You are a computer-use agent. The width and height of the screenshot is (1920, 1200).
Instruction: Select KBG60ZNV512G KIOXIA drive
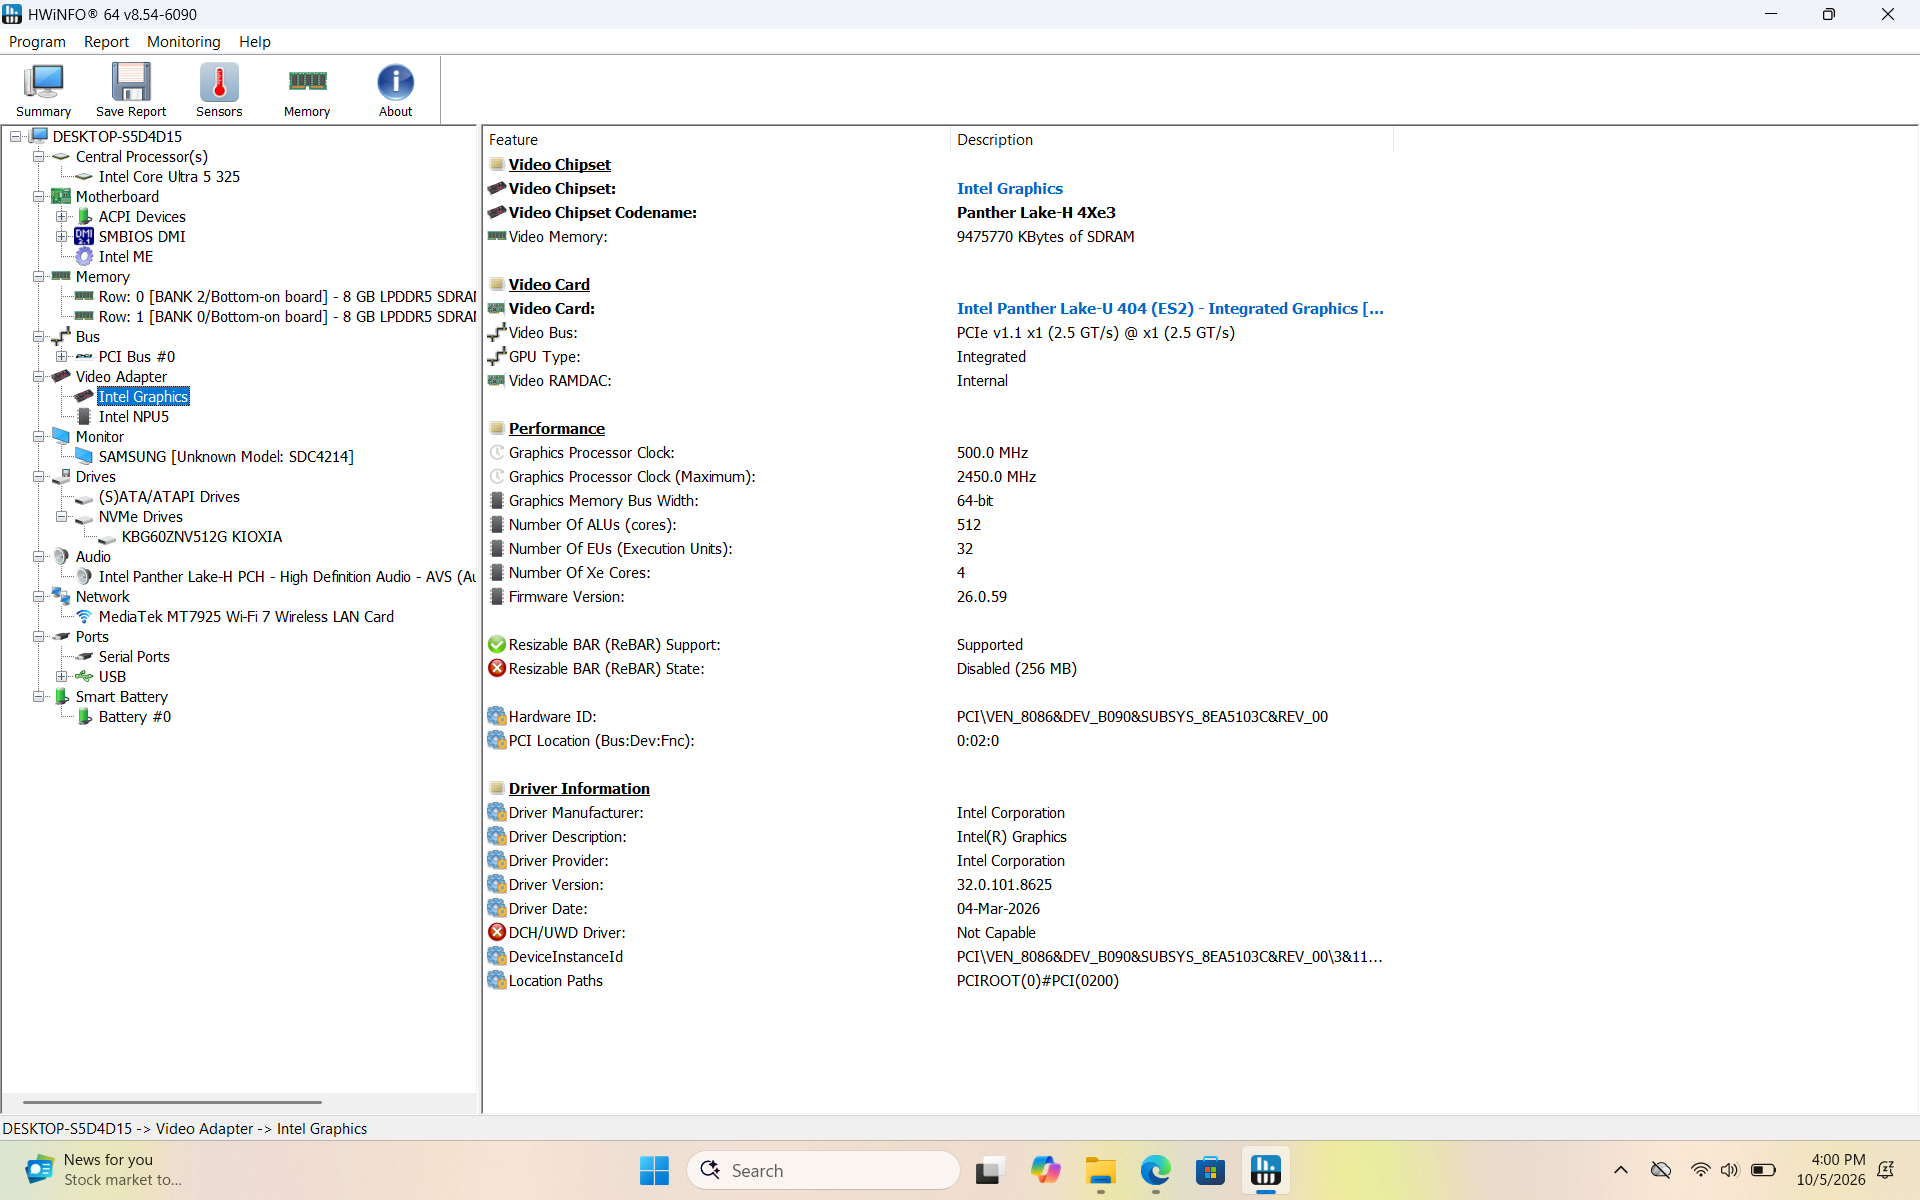click(x=202, y=537)
